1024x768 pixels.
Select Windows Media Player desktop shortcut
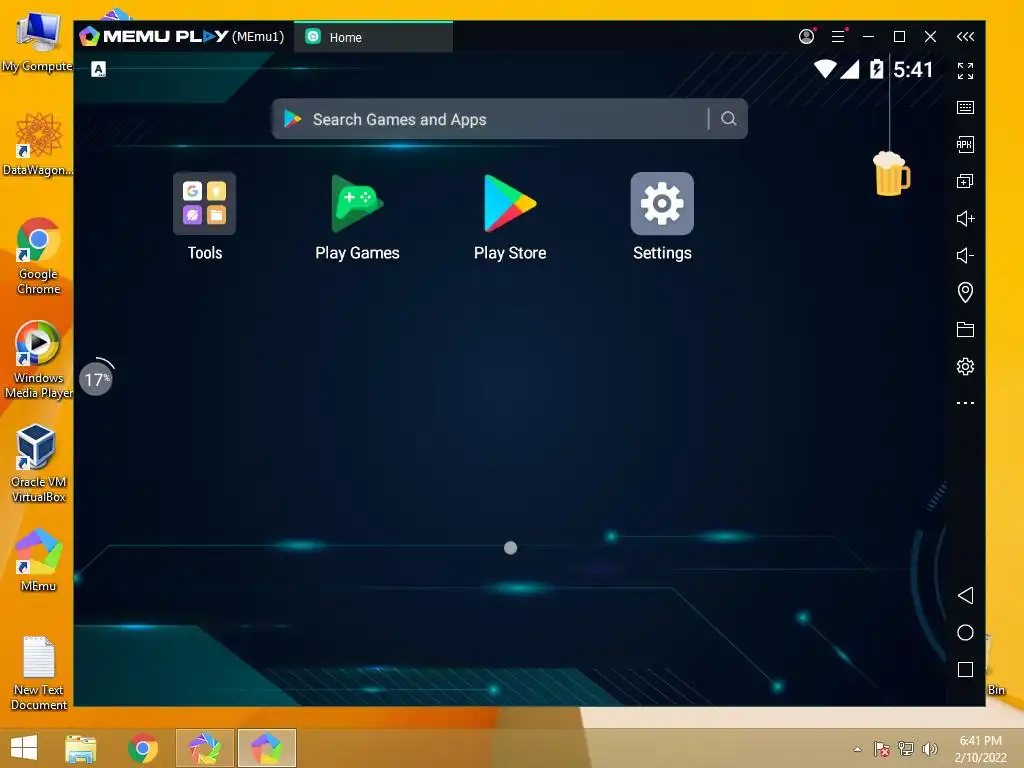click(x=39, y=360)
